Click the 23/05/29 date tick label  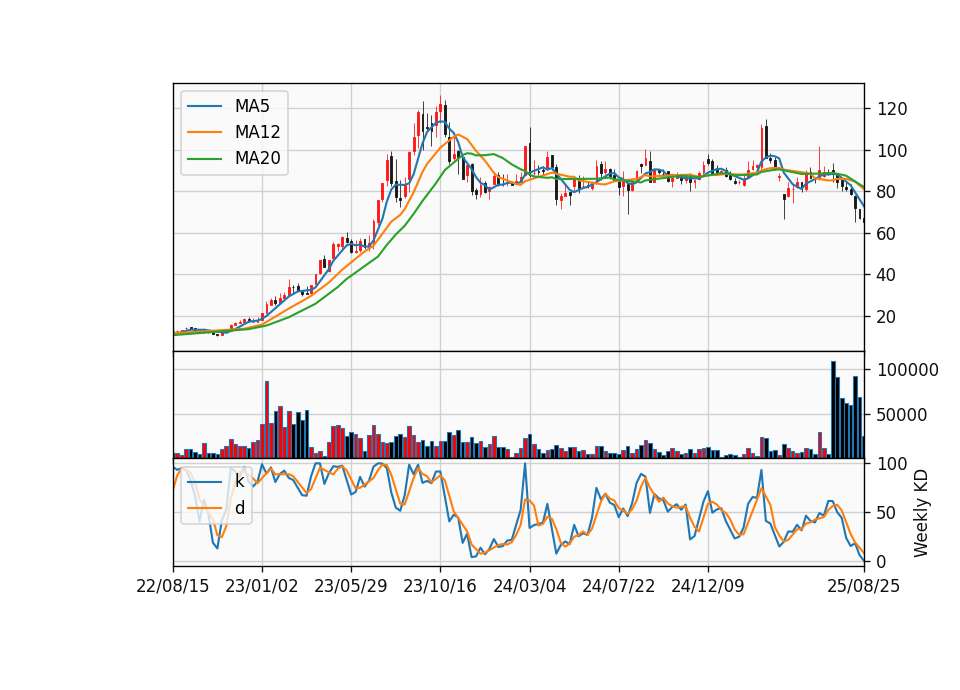point(351,586)
